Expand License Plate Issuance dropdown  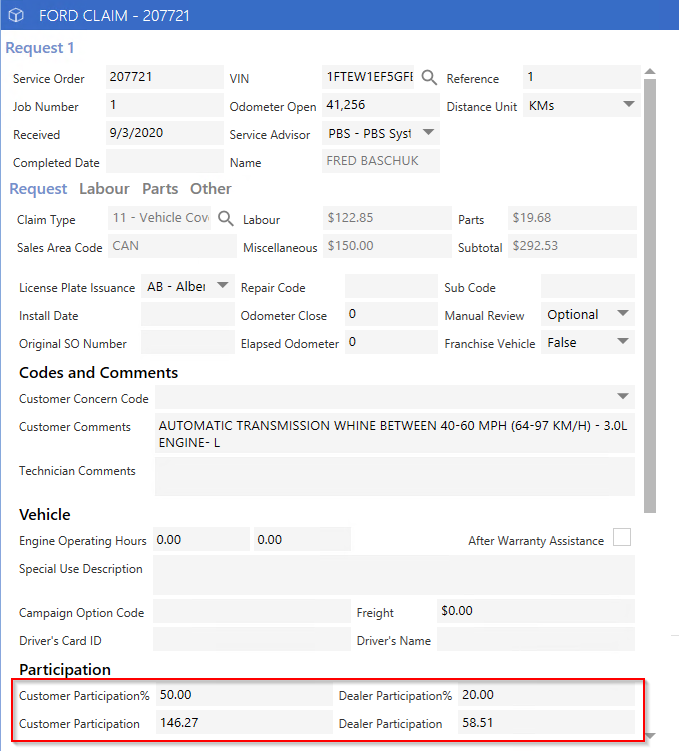tap(222, 285)
